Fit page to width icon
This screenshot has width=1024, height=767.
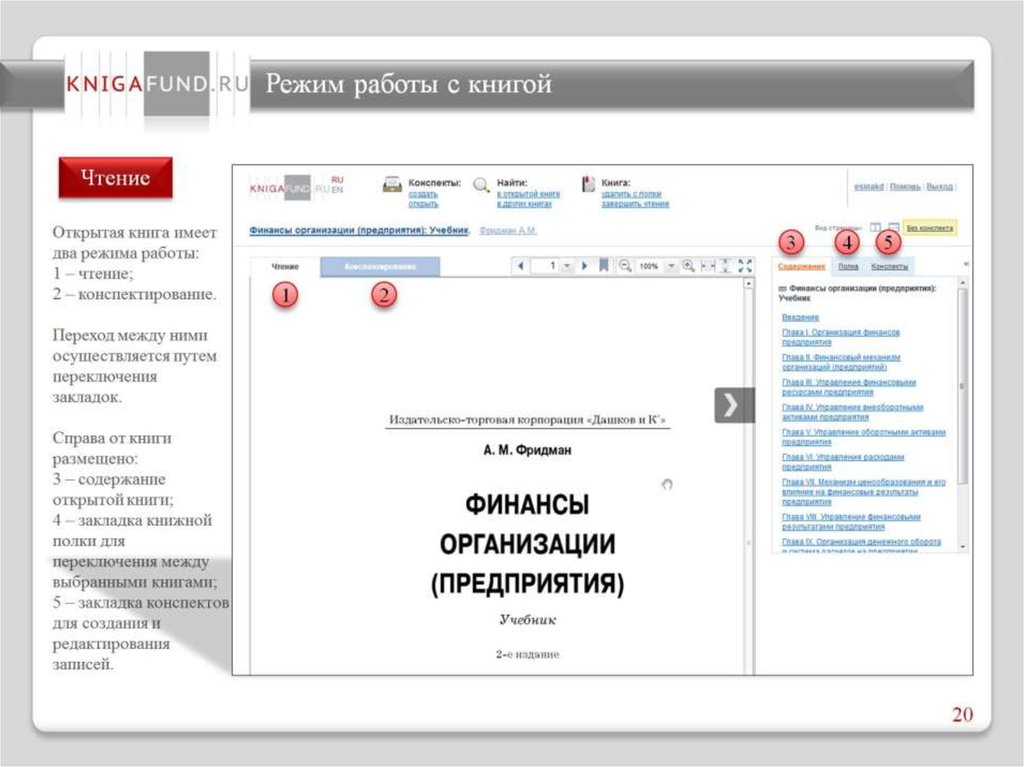[x=707, y=266]
